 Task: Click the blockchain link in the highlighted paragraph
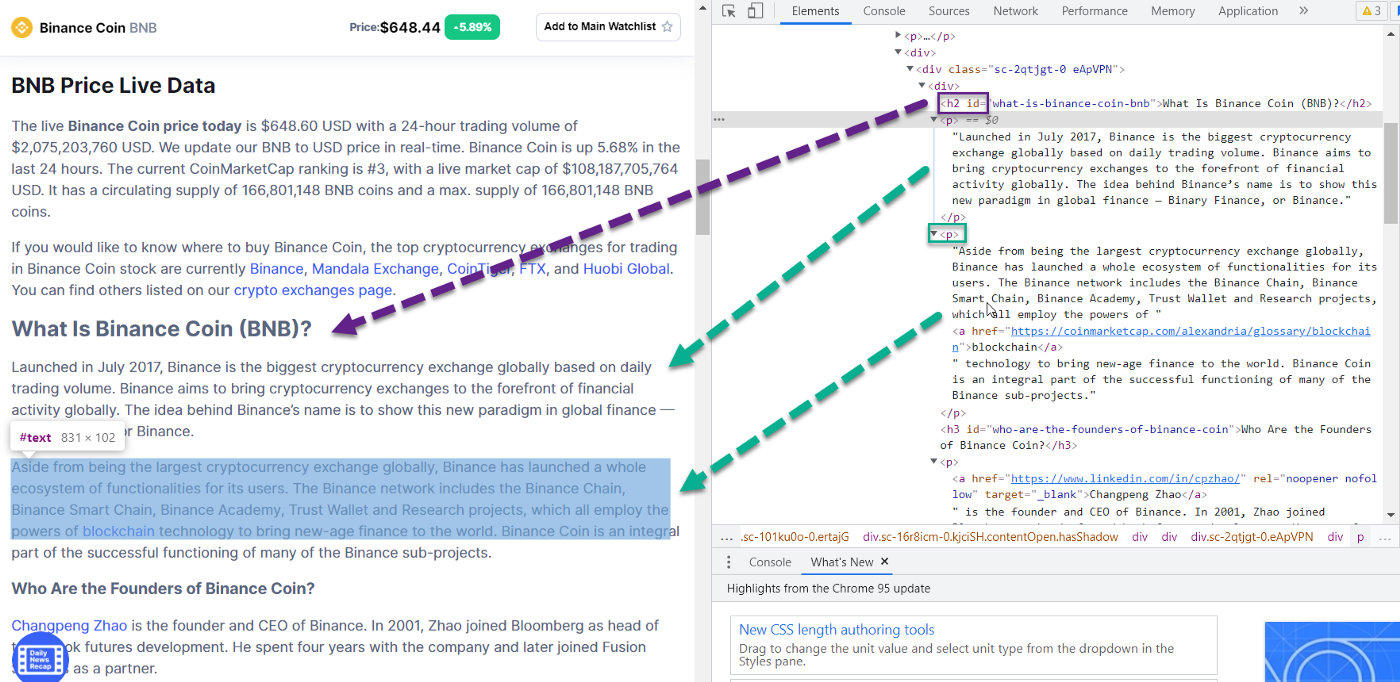(118, 531)
